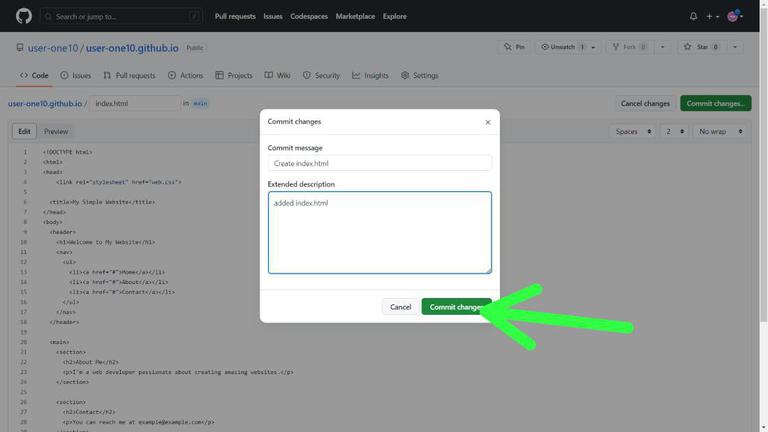Viewport: 768px width, 432px height.
Task: Click the Extended description text area
Action: (380, 232)
